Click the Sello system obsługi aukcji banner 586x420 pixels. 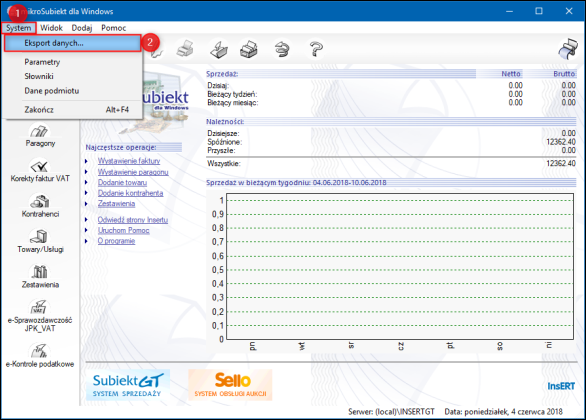230,385
